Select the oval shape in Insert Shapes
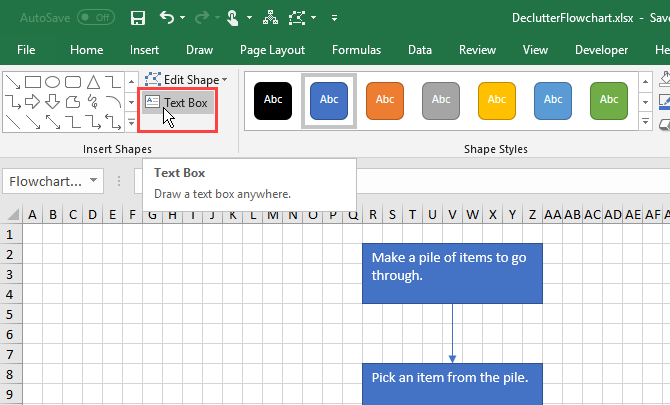Image resolution: width=670 pixels, height=405 pixels. (52, 82)
